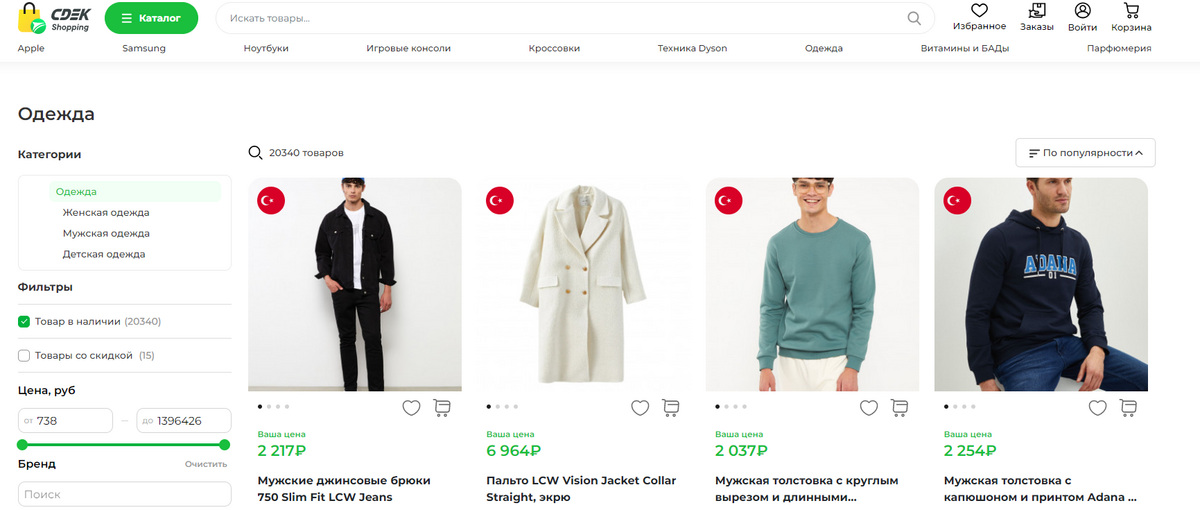Select Женская одежда category

click(x=106, y=212)
